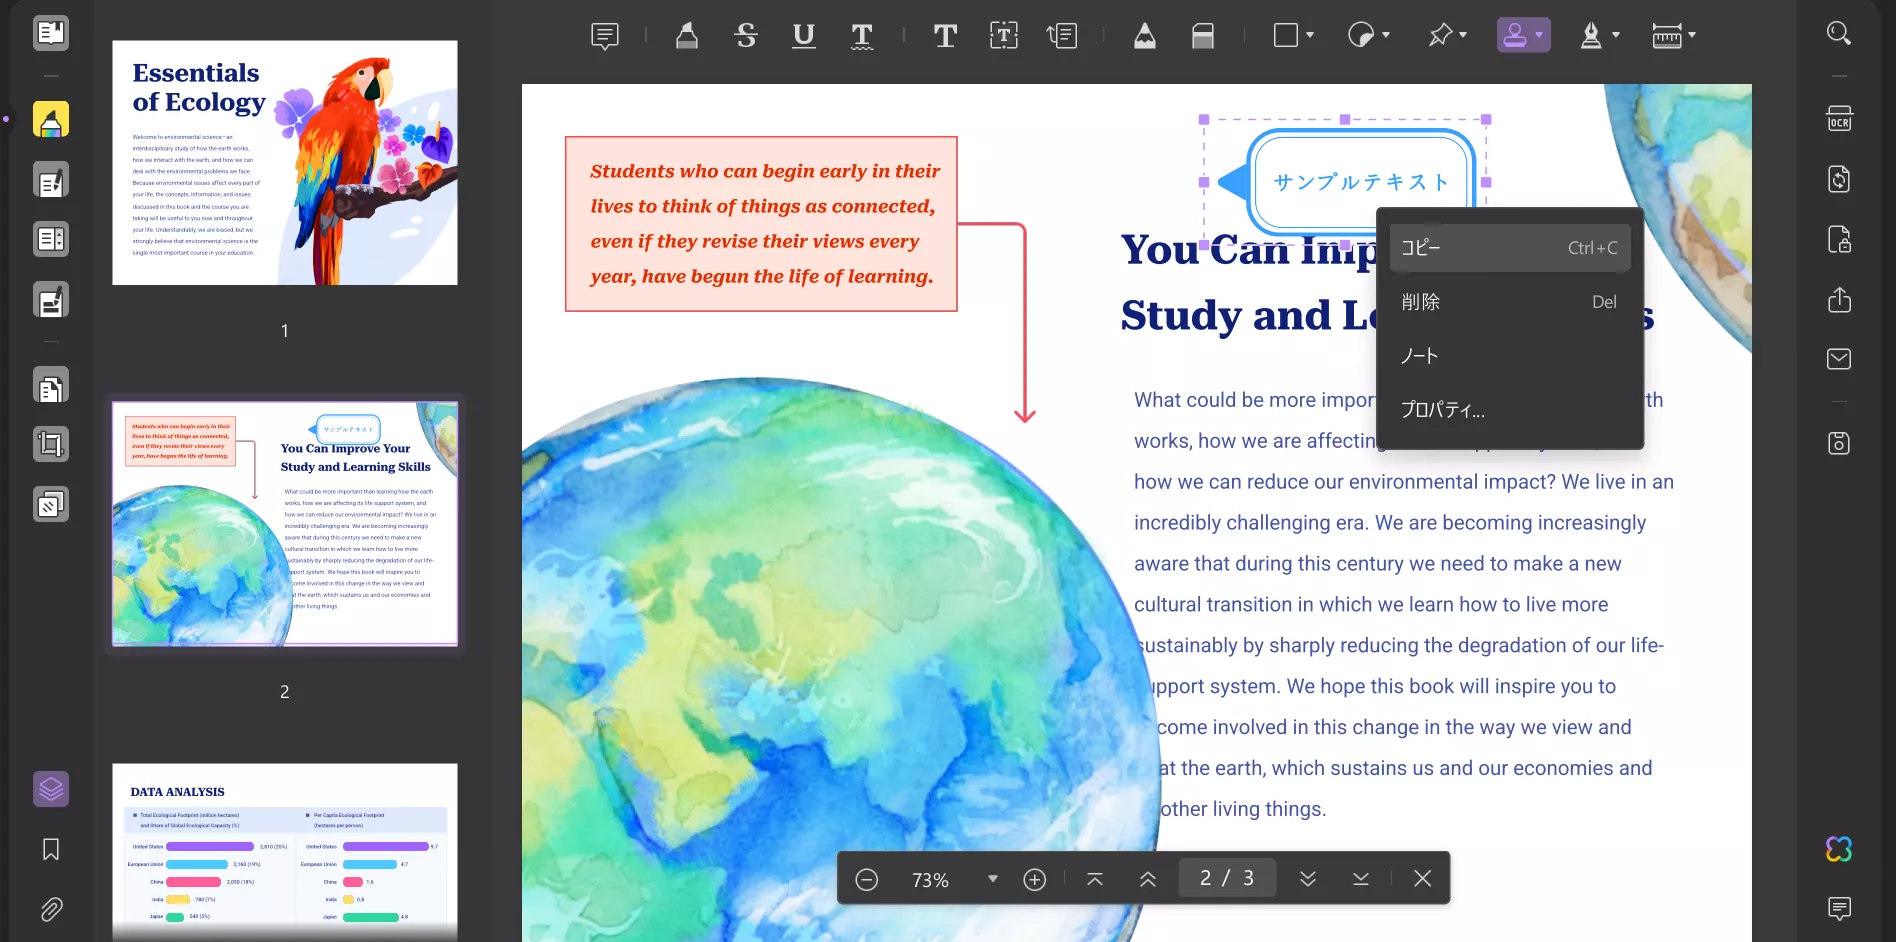Select the comment note tool in toolbar
The image size is (1896, 942).
(605, 36)
